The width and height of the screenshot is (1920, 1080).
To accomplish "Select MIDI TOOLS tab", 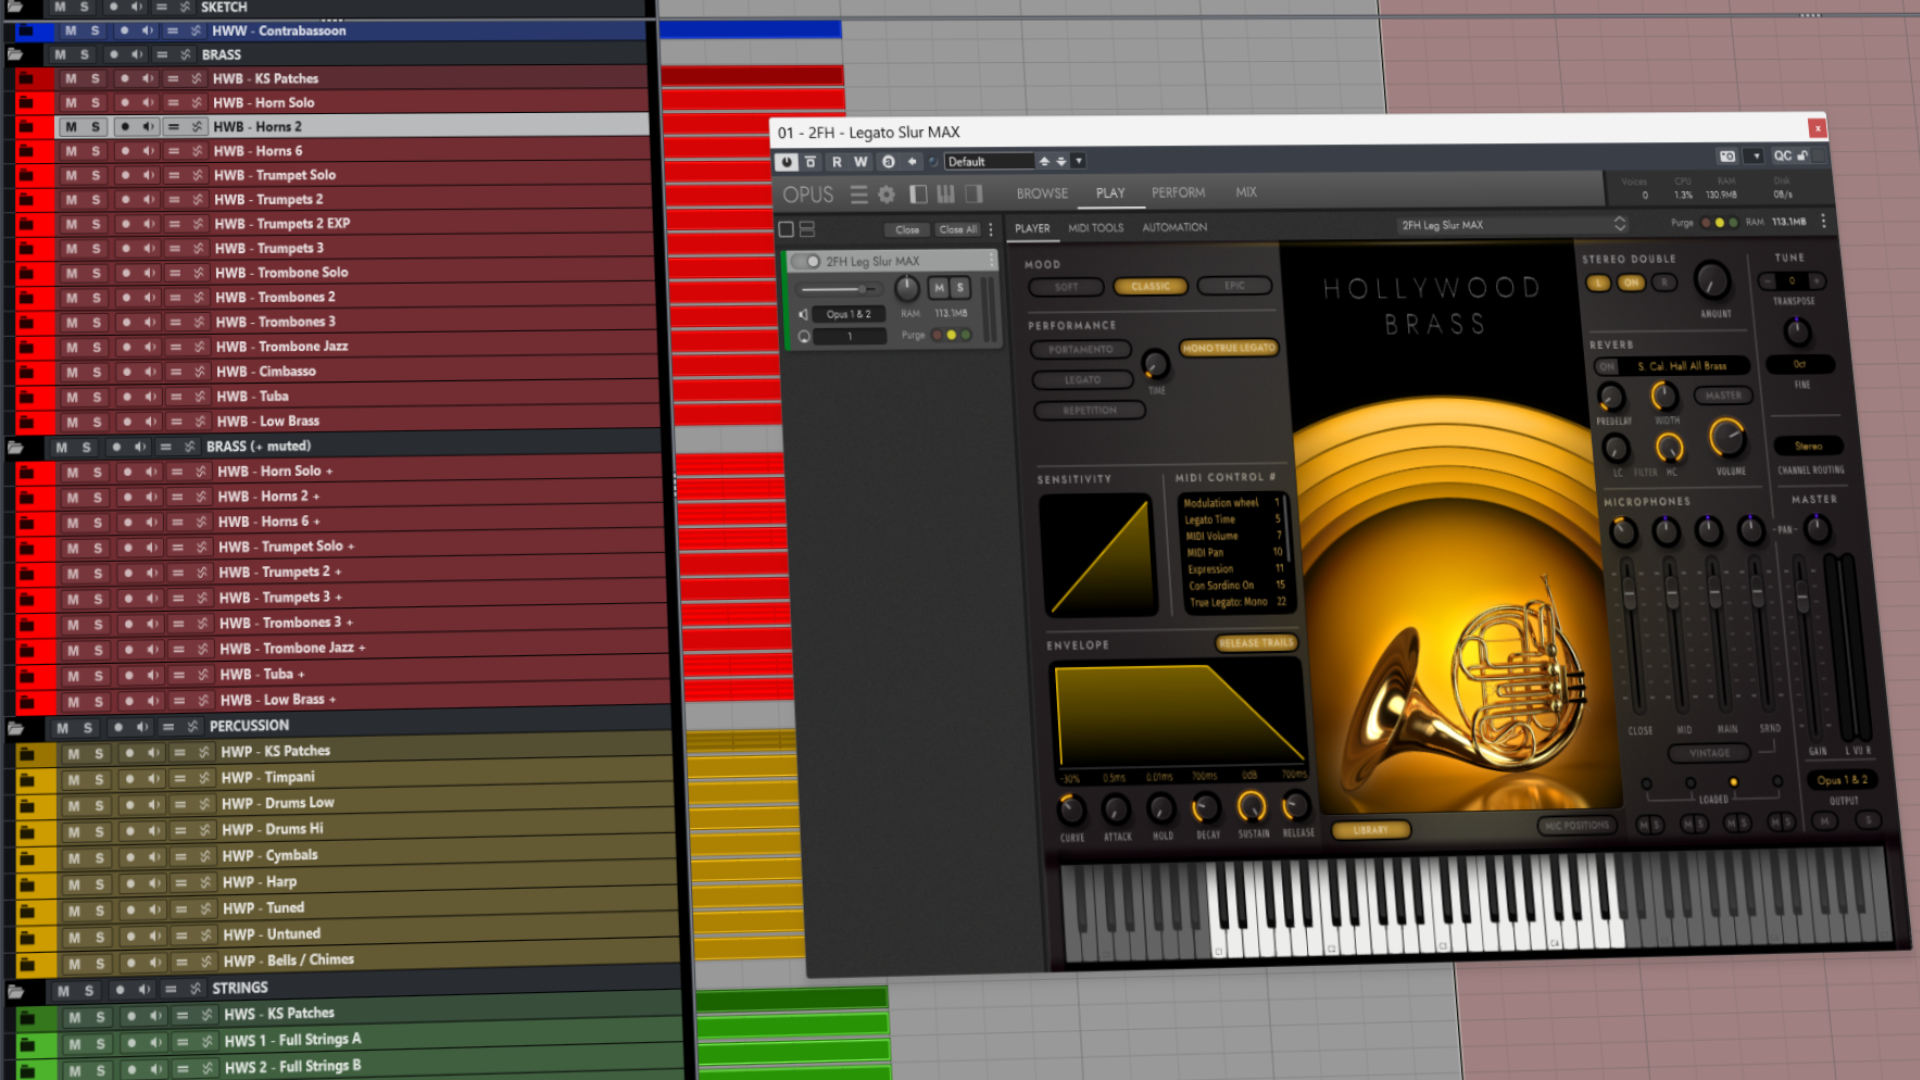I will pyautogui.click(x=1096, y=228).
